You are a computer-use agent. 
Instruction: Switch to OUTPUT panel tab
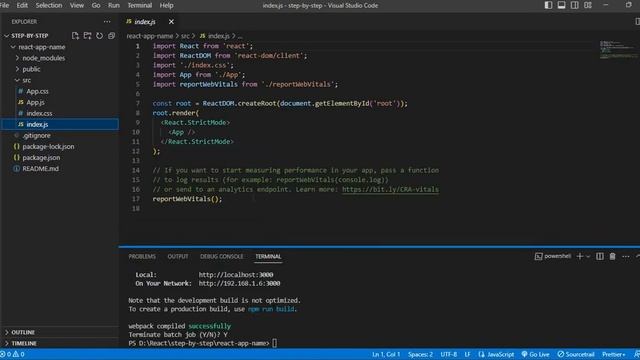click(x=178, y=256)
